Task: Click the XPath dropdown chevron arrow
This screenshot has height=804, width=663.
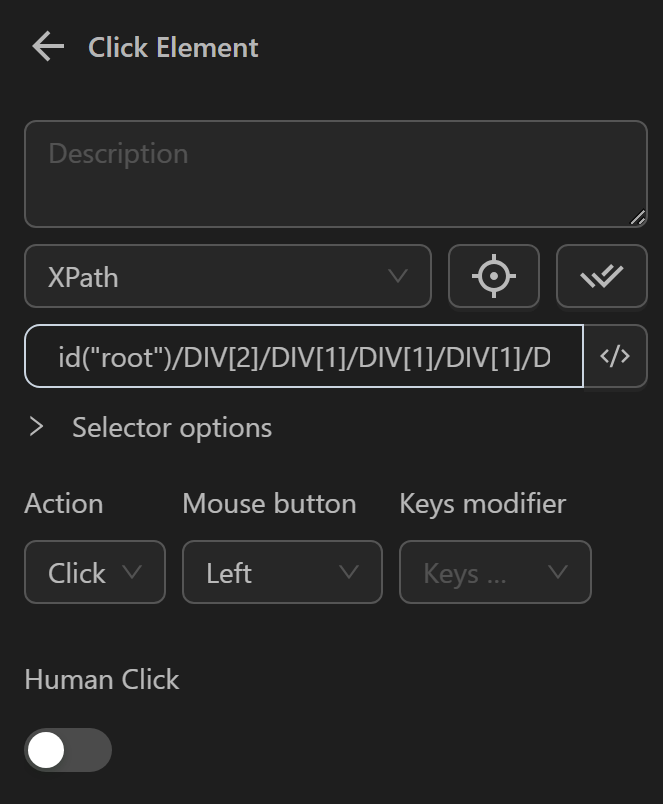Action: 400,277
